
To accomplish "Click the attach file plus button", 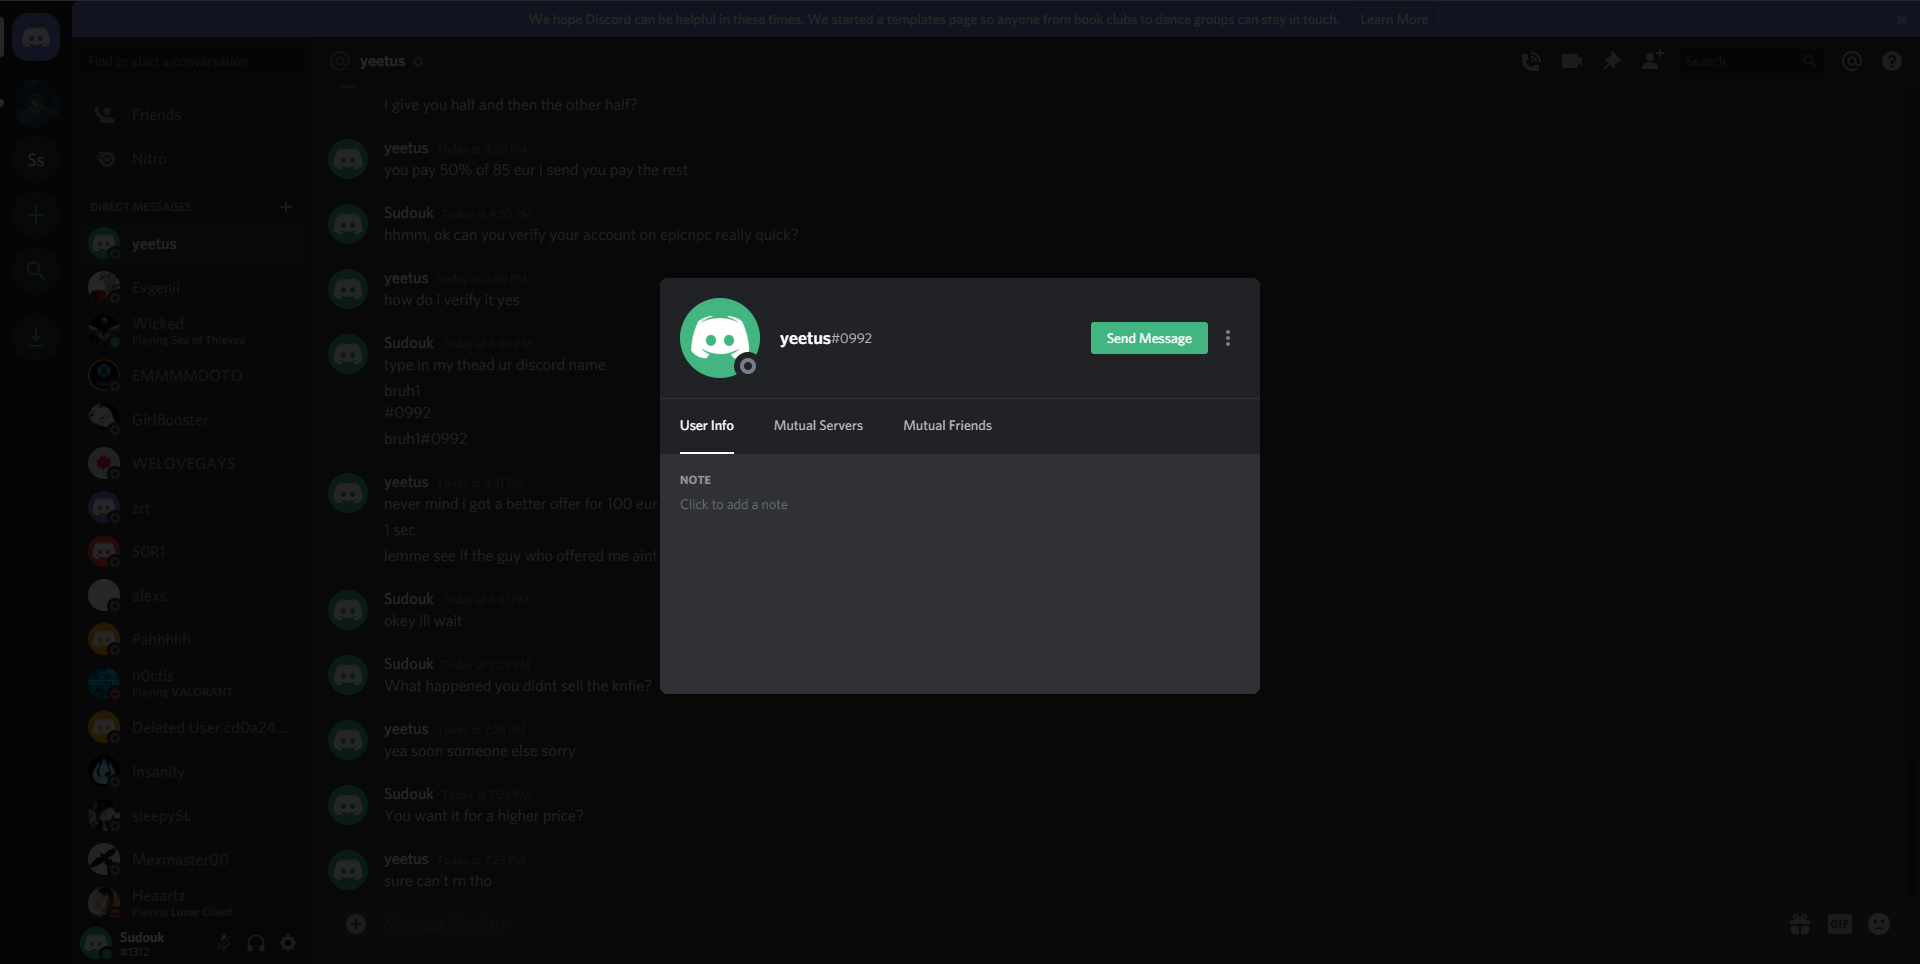I will [356, 924].
